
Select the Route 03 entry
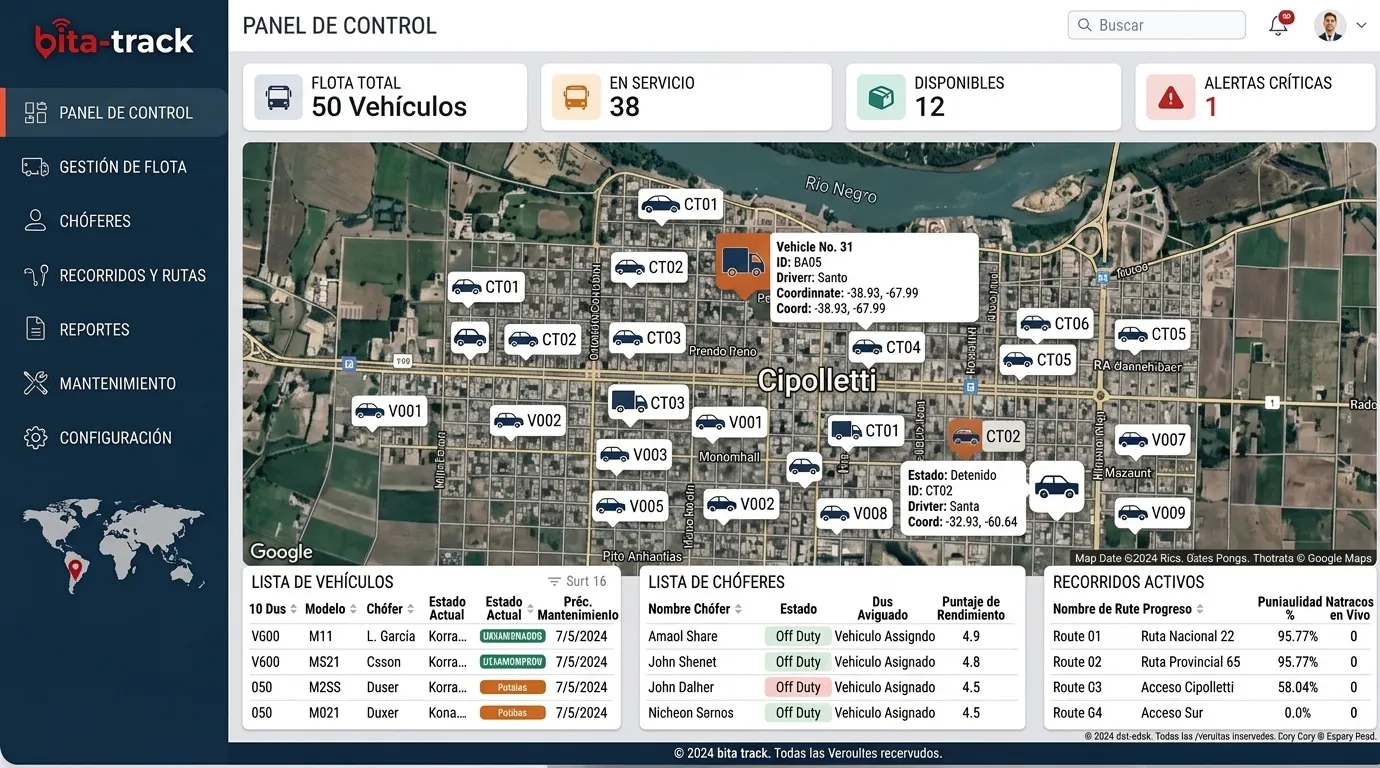[x=1077, y=688]
